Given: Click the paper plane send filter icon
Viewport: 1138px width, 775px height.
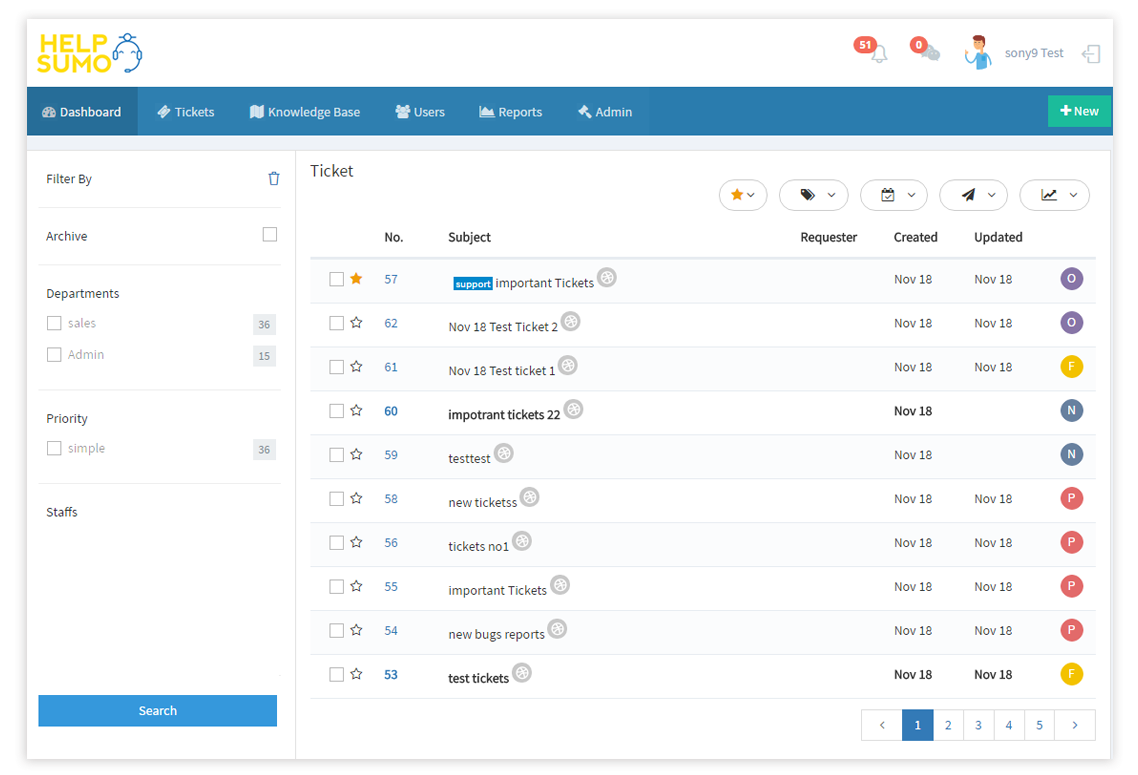Looking at the screenshot, I should click(966, 195).
